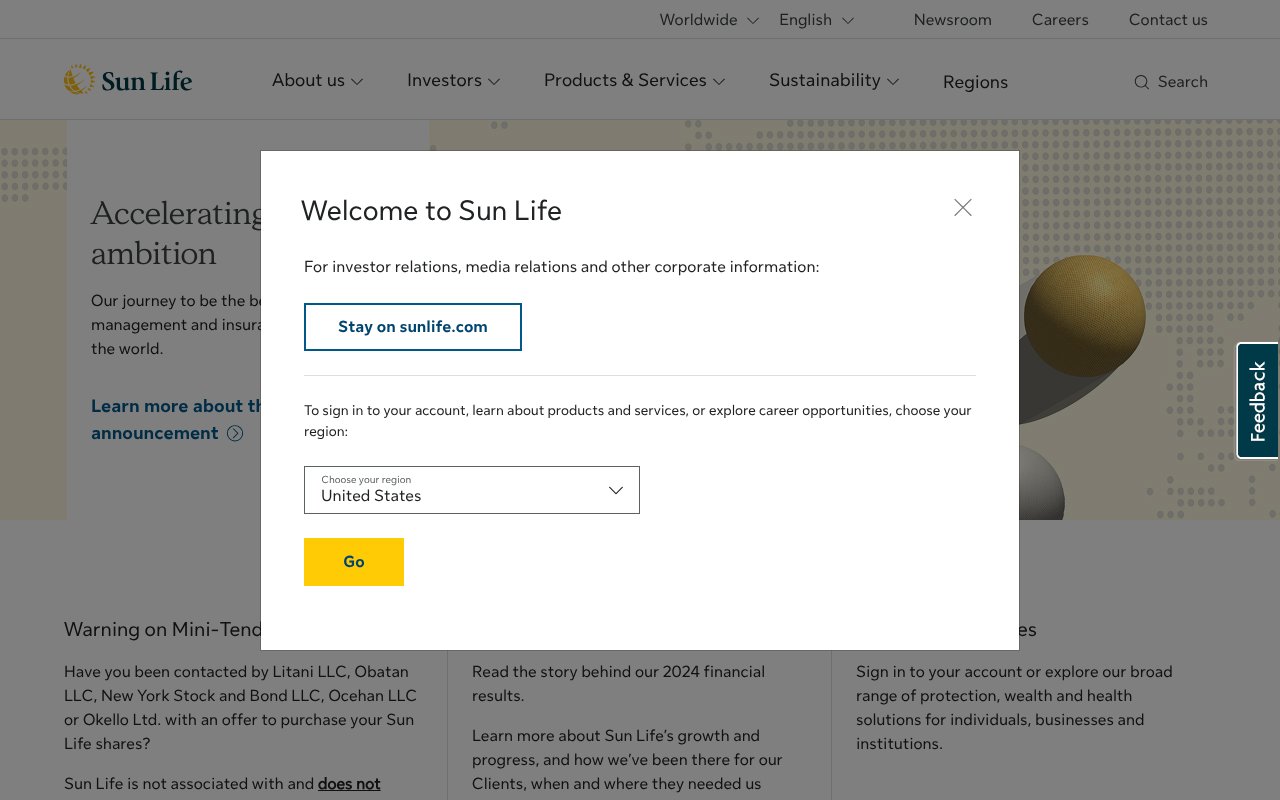Open the Products & Services menu

click(x=633, y=80)
